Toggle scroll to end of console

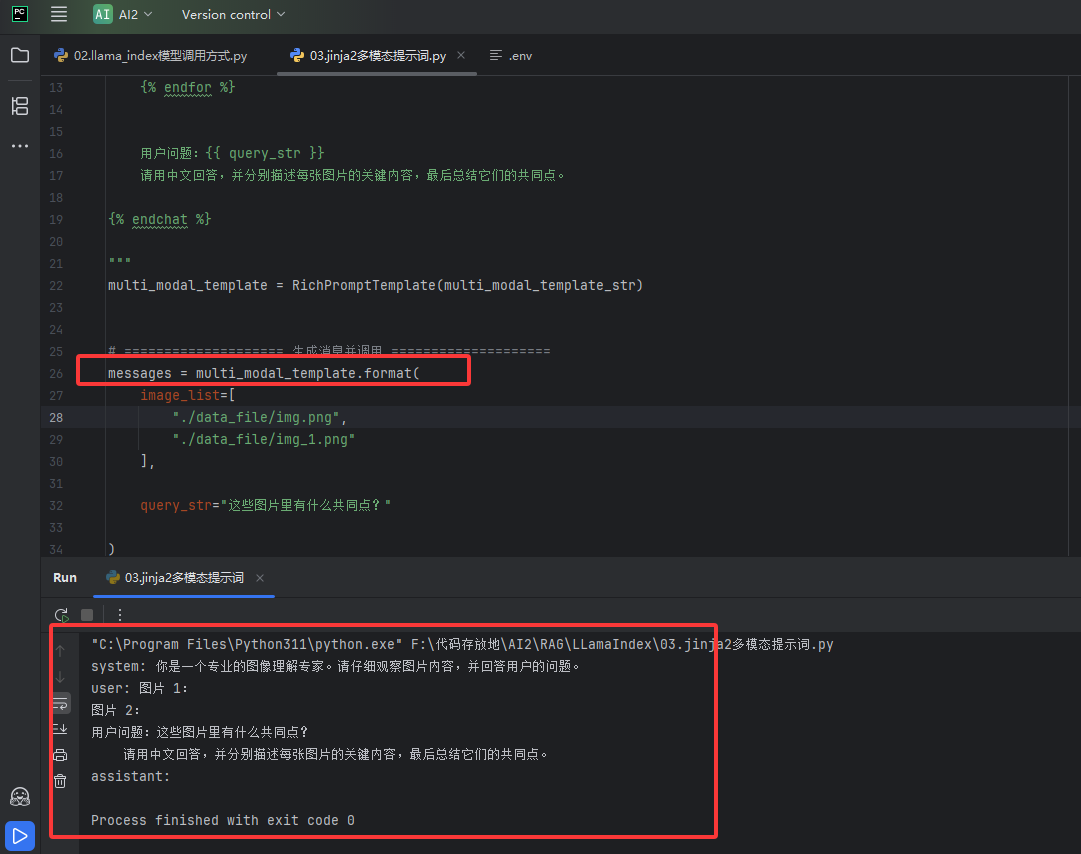click(x=61, y=729)
